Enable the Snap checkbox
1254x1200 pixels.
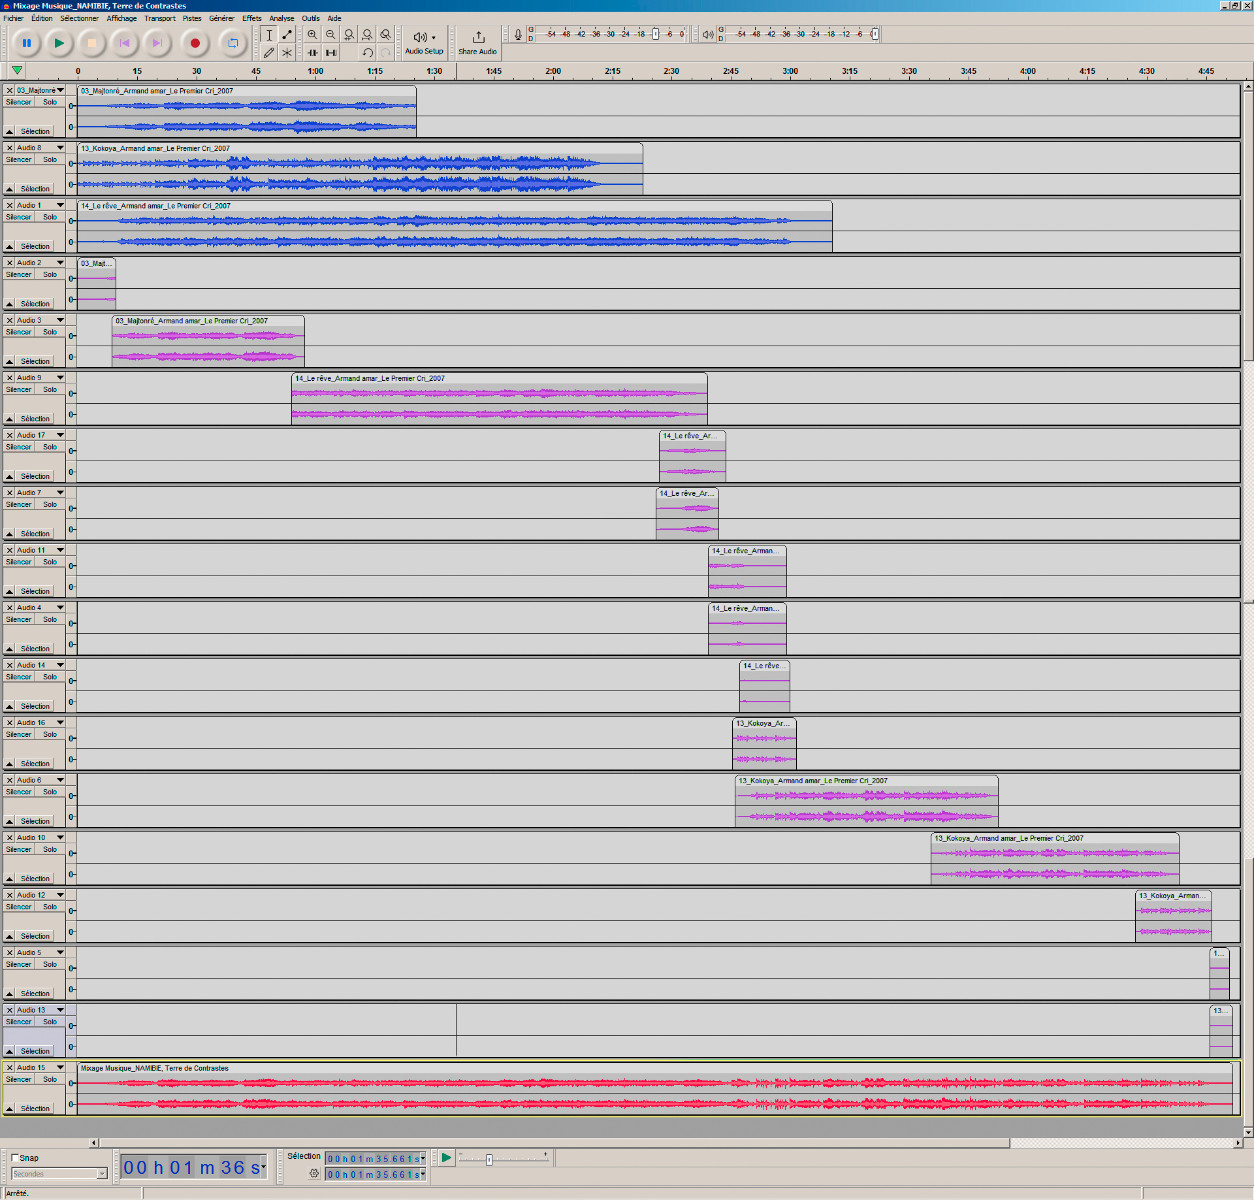pos(17,1156)
